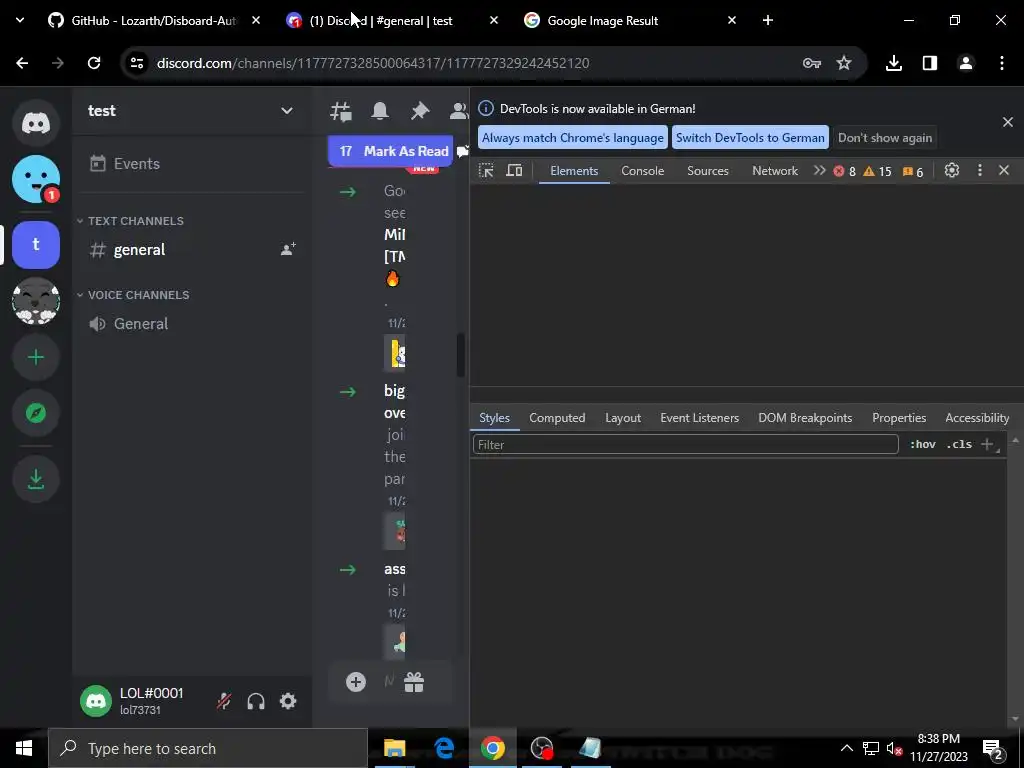
Task: Click the 8 errors indicator
Action: coord(844,171)
